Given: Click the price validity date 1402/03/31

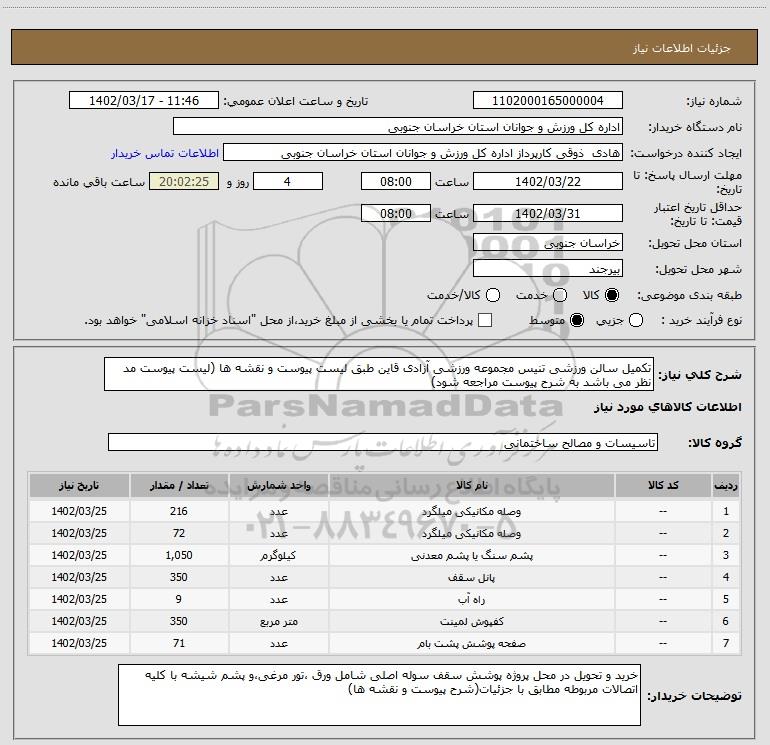Looking at the screenshot, I should pos(548,213).
